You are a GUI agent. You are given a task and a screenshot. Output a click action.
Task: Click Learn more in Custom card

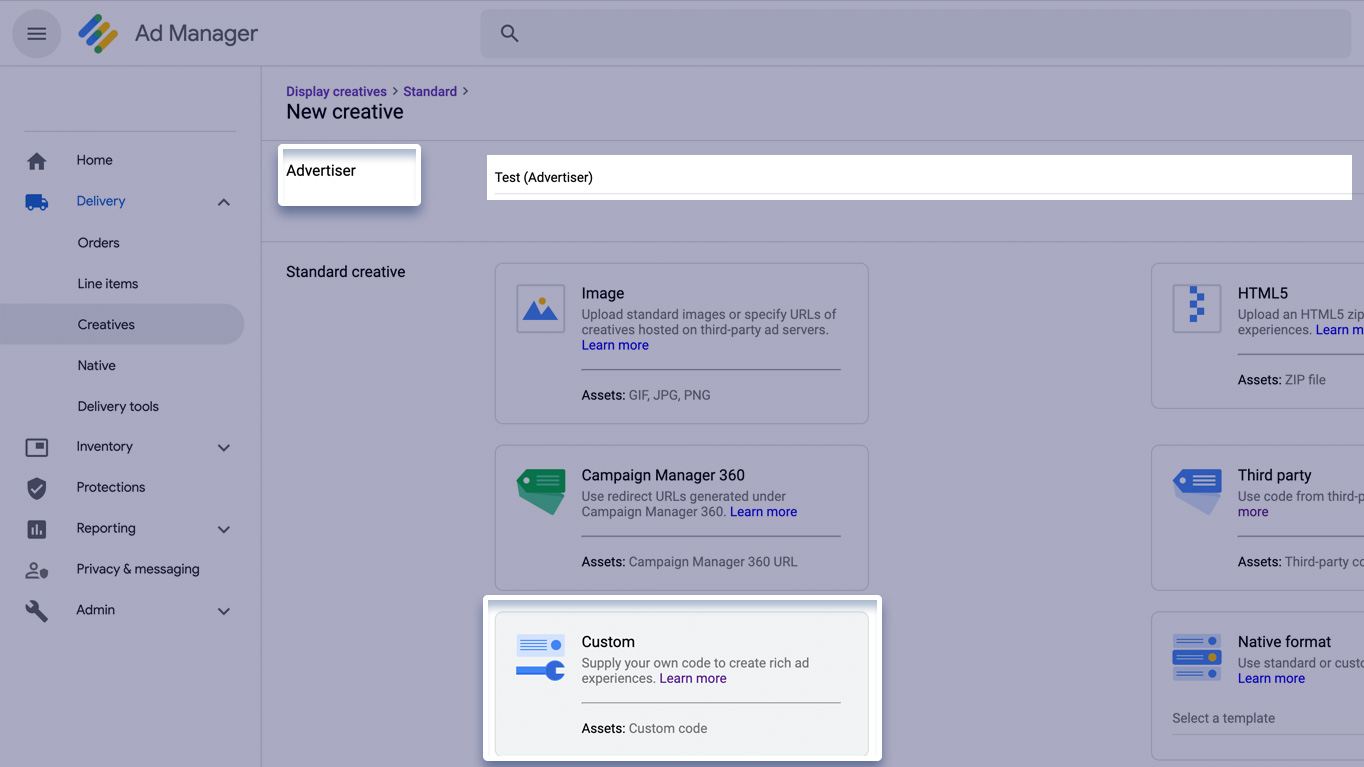click(x=693, y=679)
